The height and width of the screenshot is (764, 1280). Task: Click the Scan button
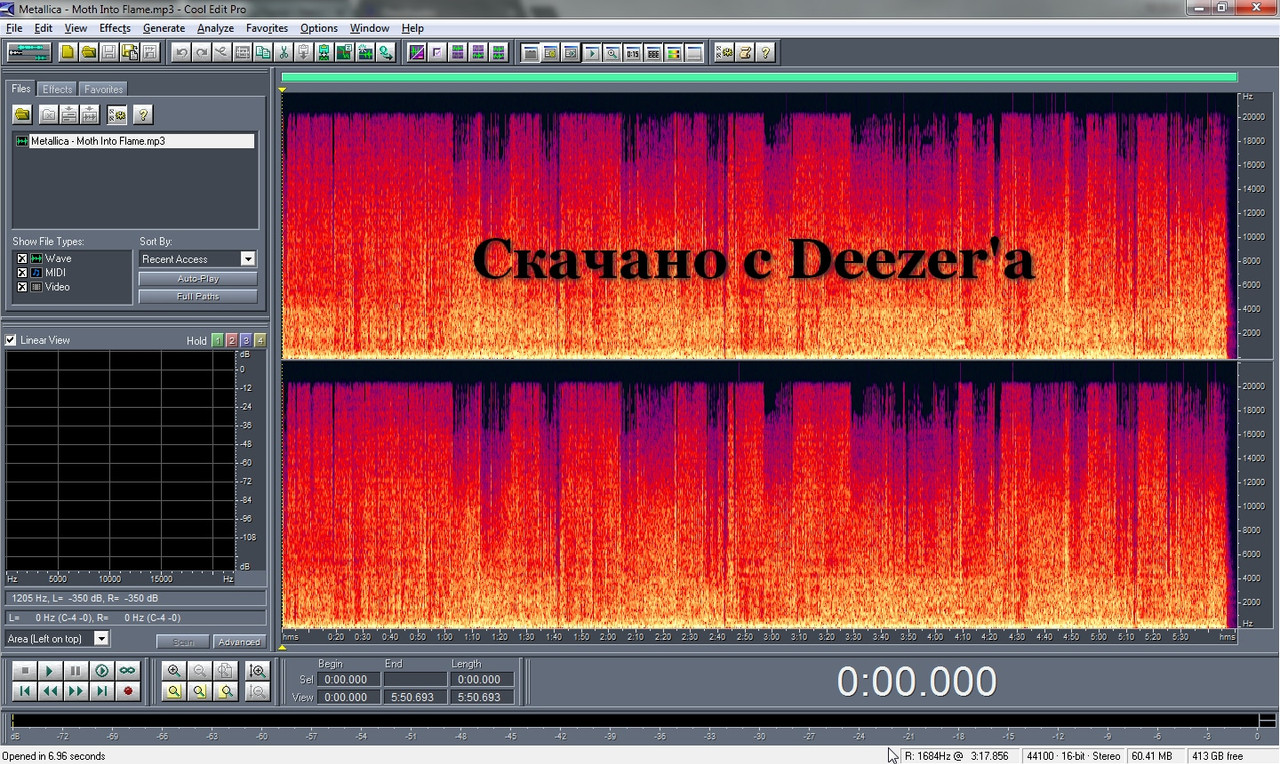tap(183, 642)
